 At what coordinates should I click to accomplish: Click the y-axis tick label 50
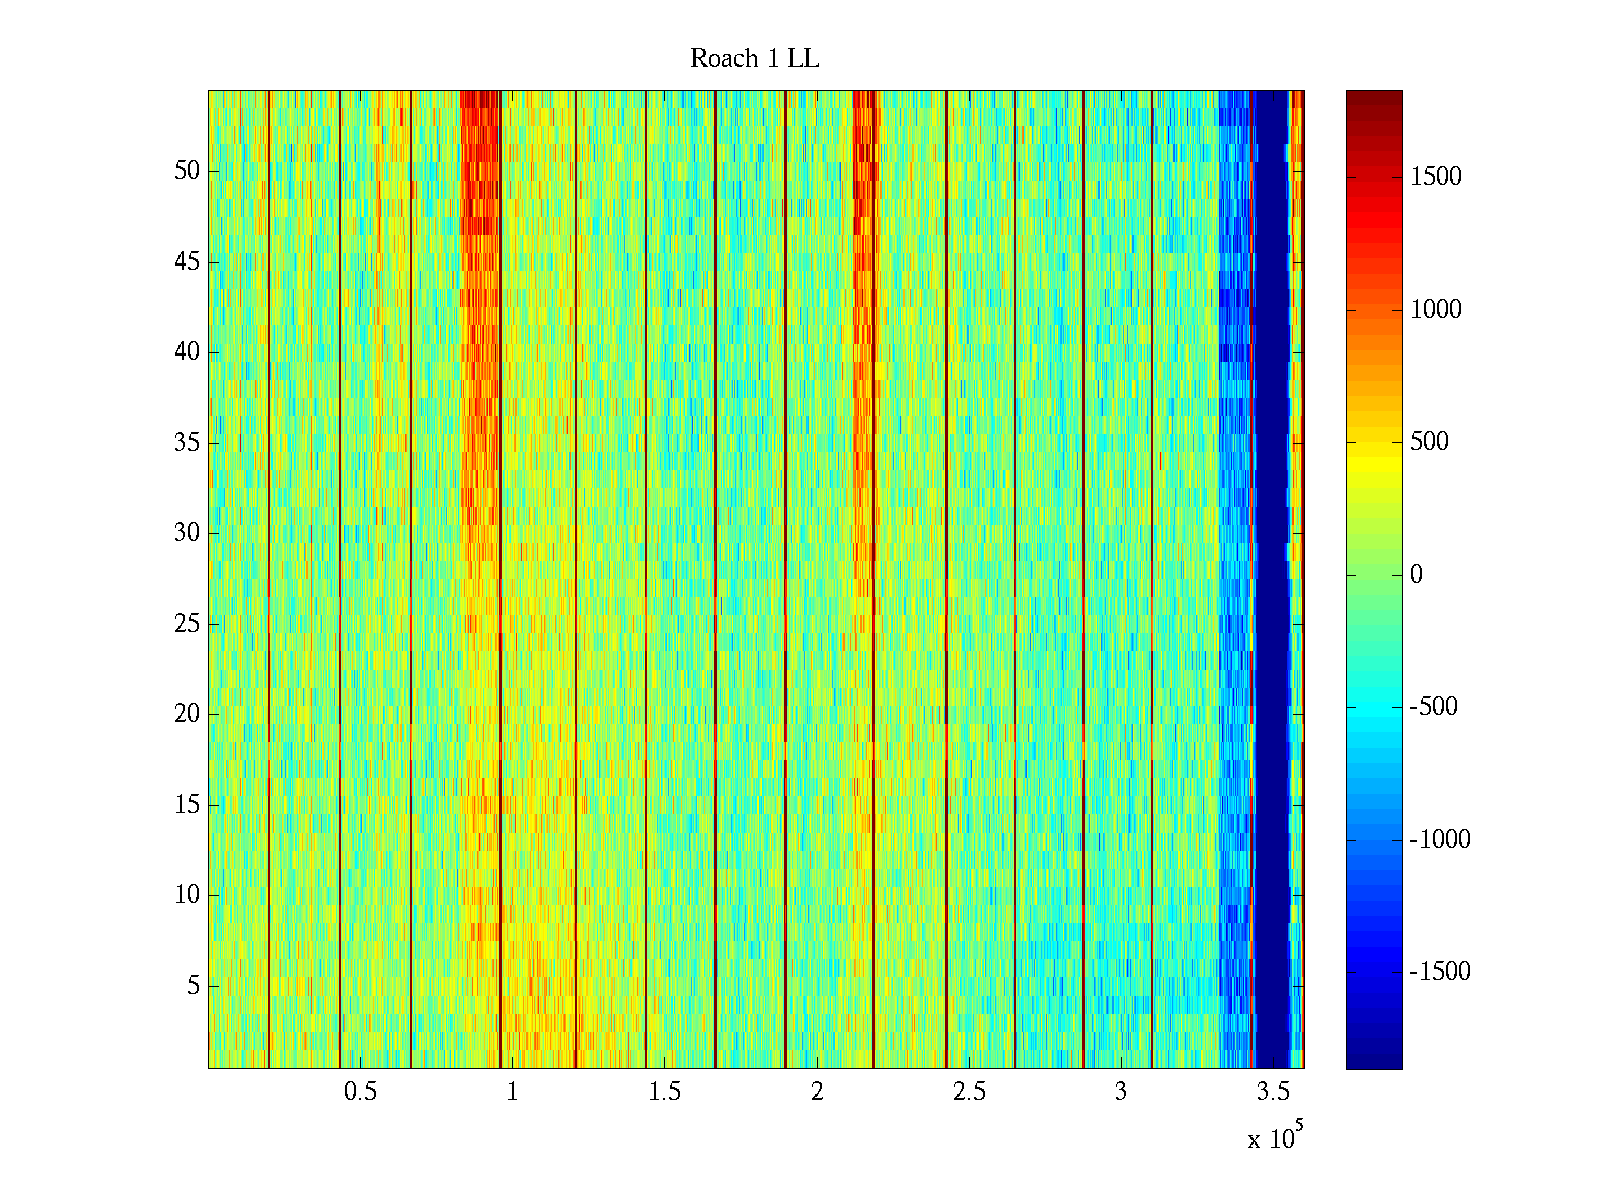click(x=187, y=171)
